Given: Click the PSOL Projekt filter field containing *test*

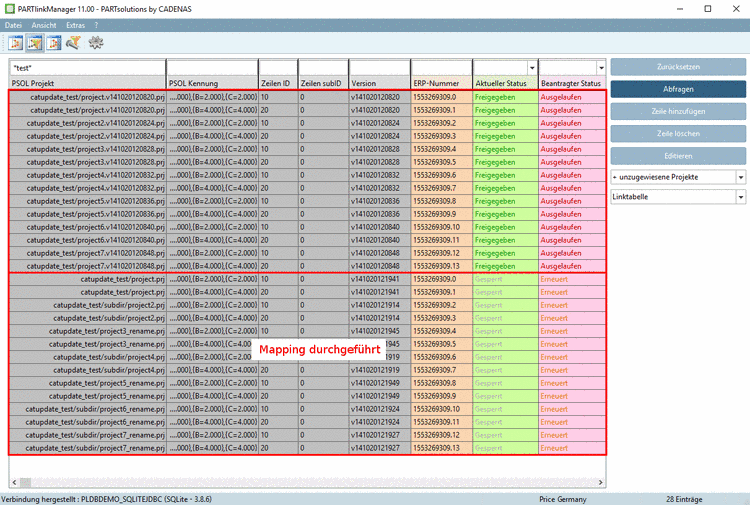Looking at the screenshot, I should (85, 68).
